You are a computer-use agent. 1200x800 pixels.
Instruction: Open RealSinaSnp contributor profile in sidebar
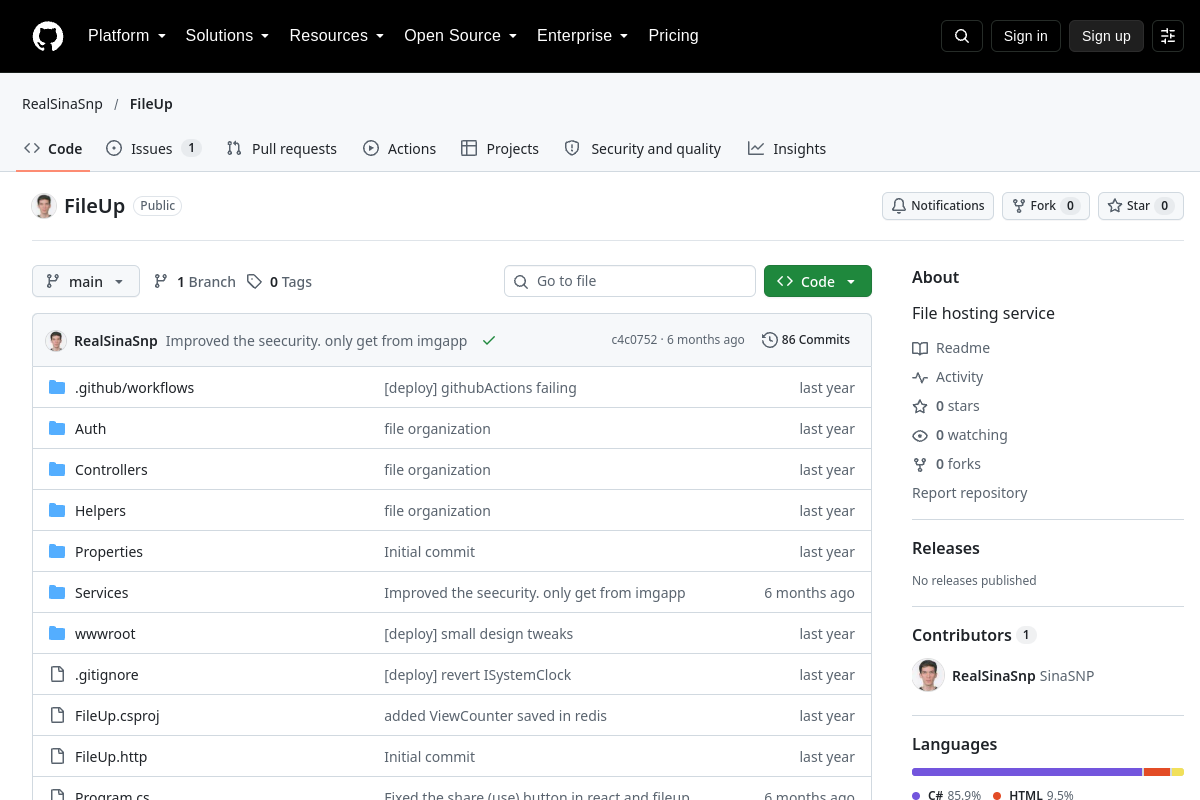tap(994, 676)
